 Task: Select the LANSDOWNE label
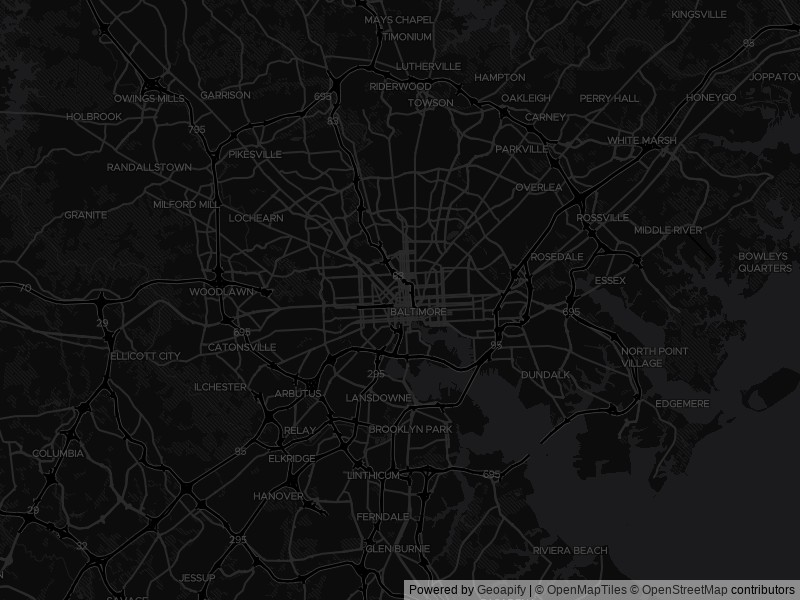coord(378,398)
